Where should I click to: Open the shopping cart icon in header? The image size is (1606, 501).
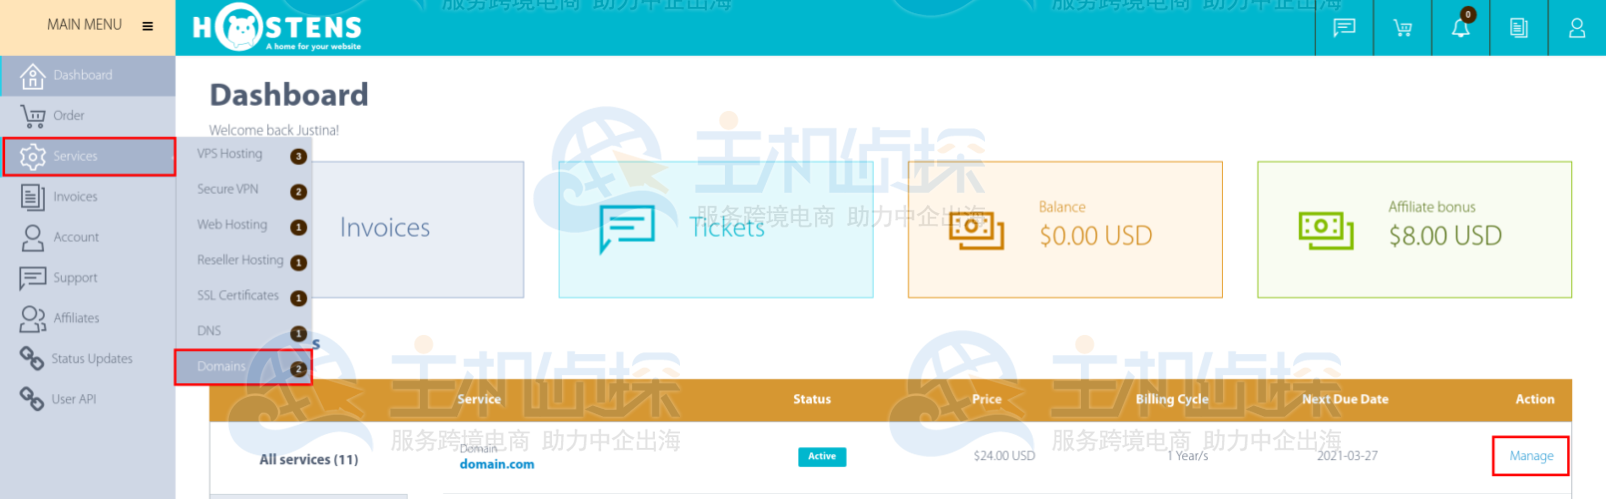pyautogui.click(x=1402, y=28)
